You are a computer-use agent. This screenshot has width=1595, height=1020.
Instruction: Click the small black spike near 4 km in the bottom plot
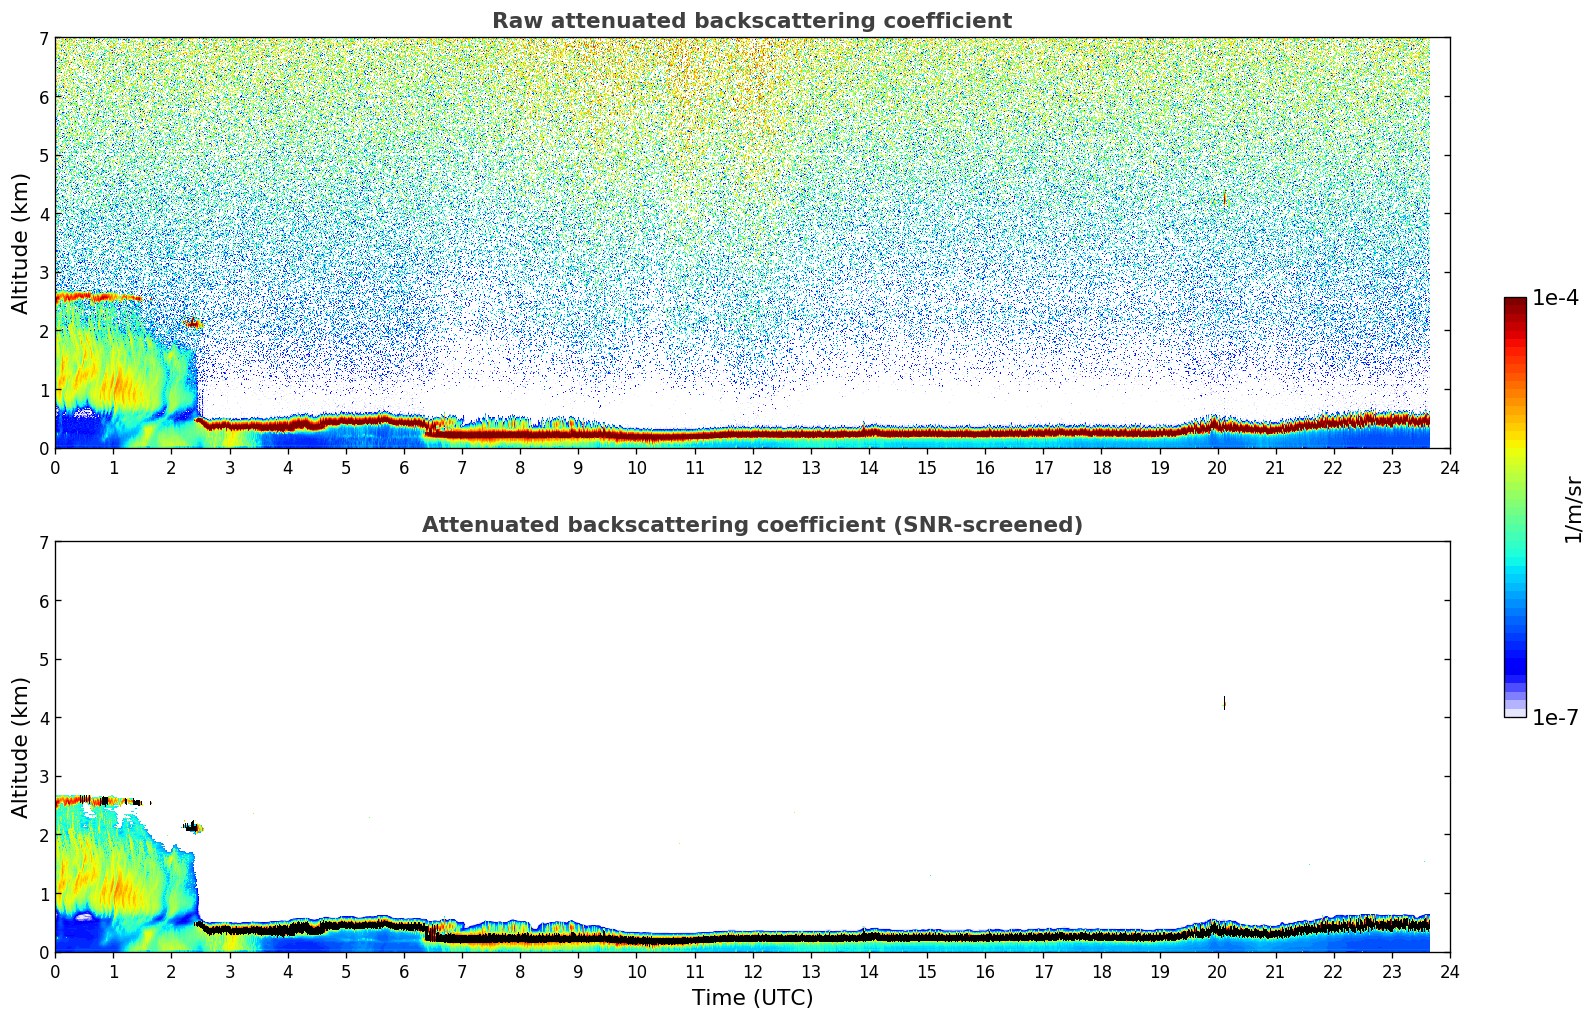tap(1224, 703)
